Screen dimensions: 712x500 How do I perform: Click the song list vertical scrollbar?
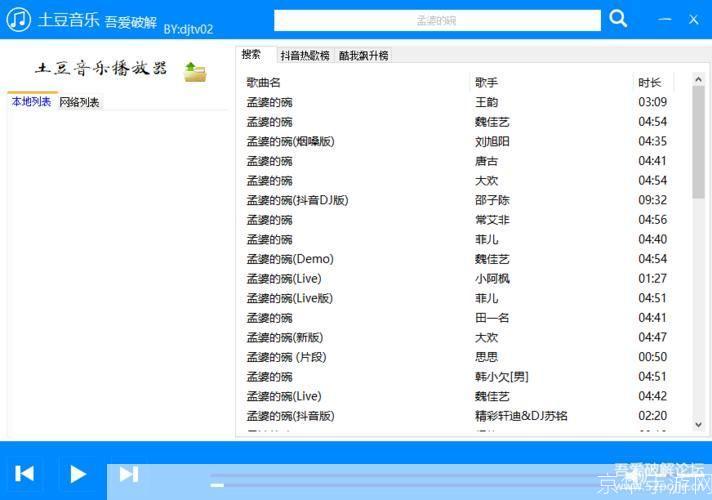pyautogui.click(x=698, y=140)
